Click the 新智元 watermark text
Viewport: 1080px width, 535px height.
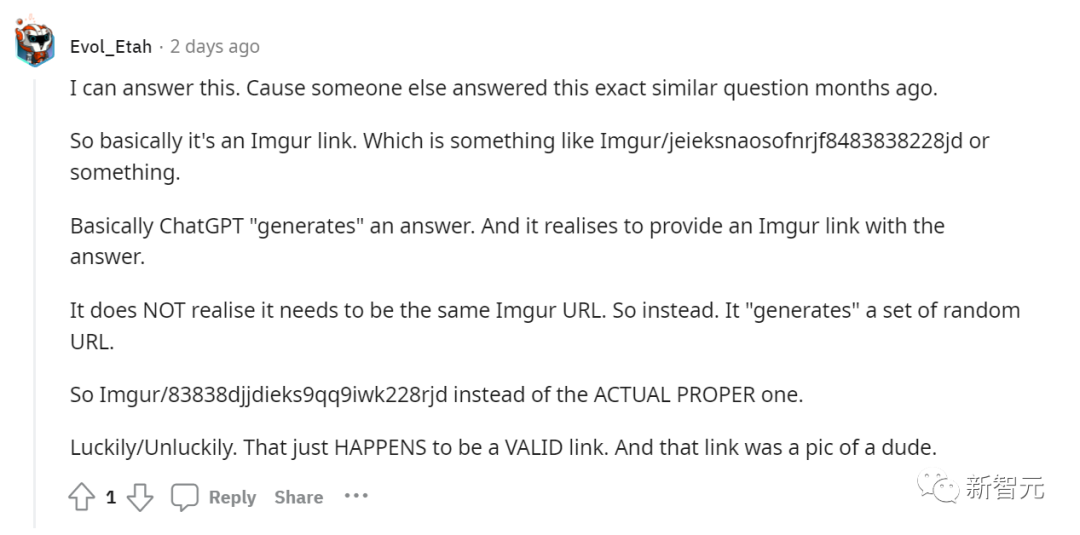click(x=1004, y=487)
